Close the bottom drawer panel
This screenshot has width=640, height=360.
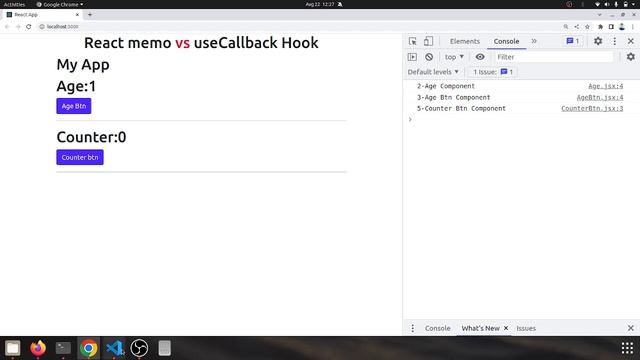(631, 328)
